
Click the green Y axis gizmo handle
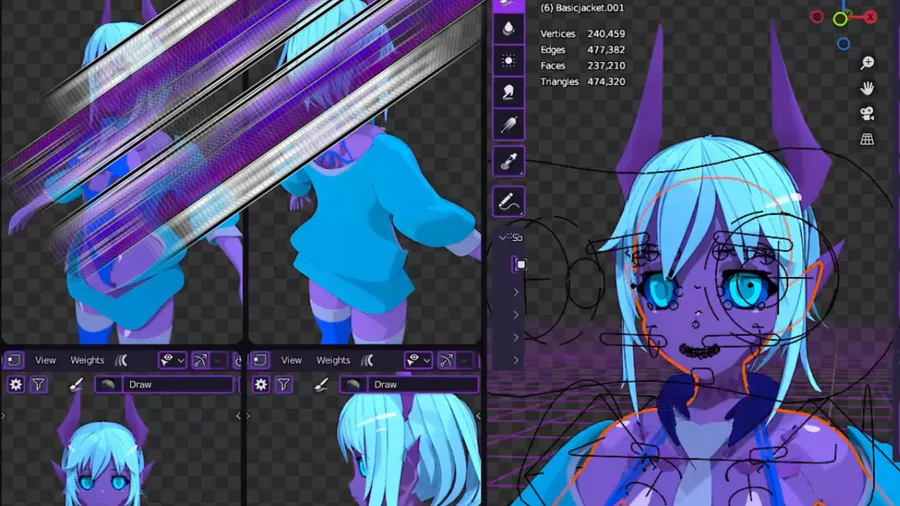click(x=840, y=19)
